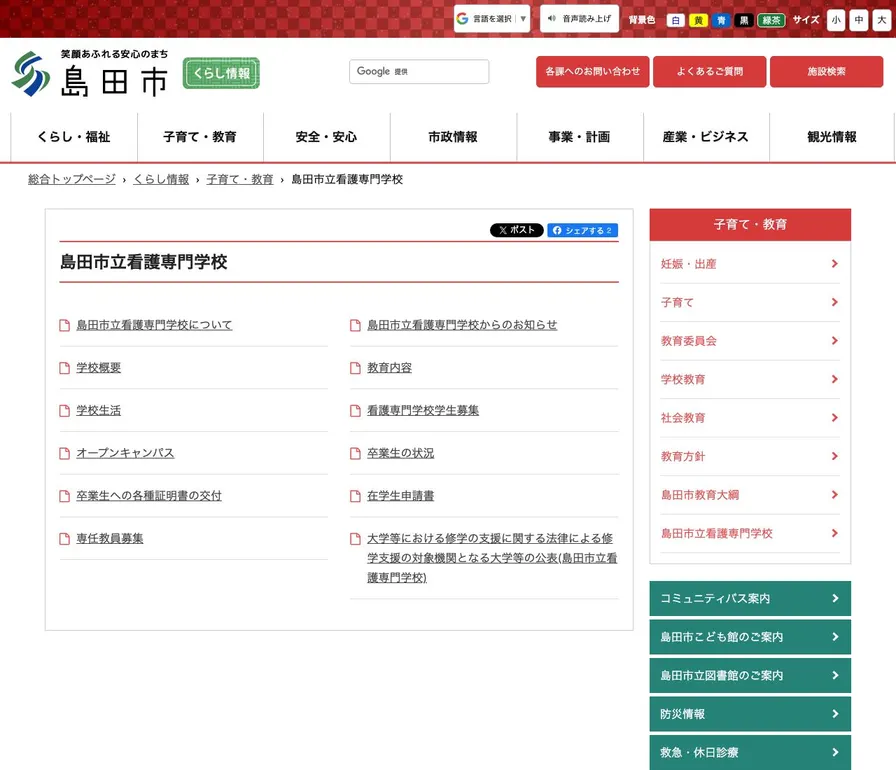The width and height of the screenshot is (896, 770).
Task: Expand the 教育委員会 sidebar entry
Action: (x=750, y=341)
